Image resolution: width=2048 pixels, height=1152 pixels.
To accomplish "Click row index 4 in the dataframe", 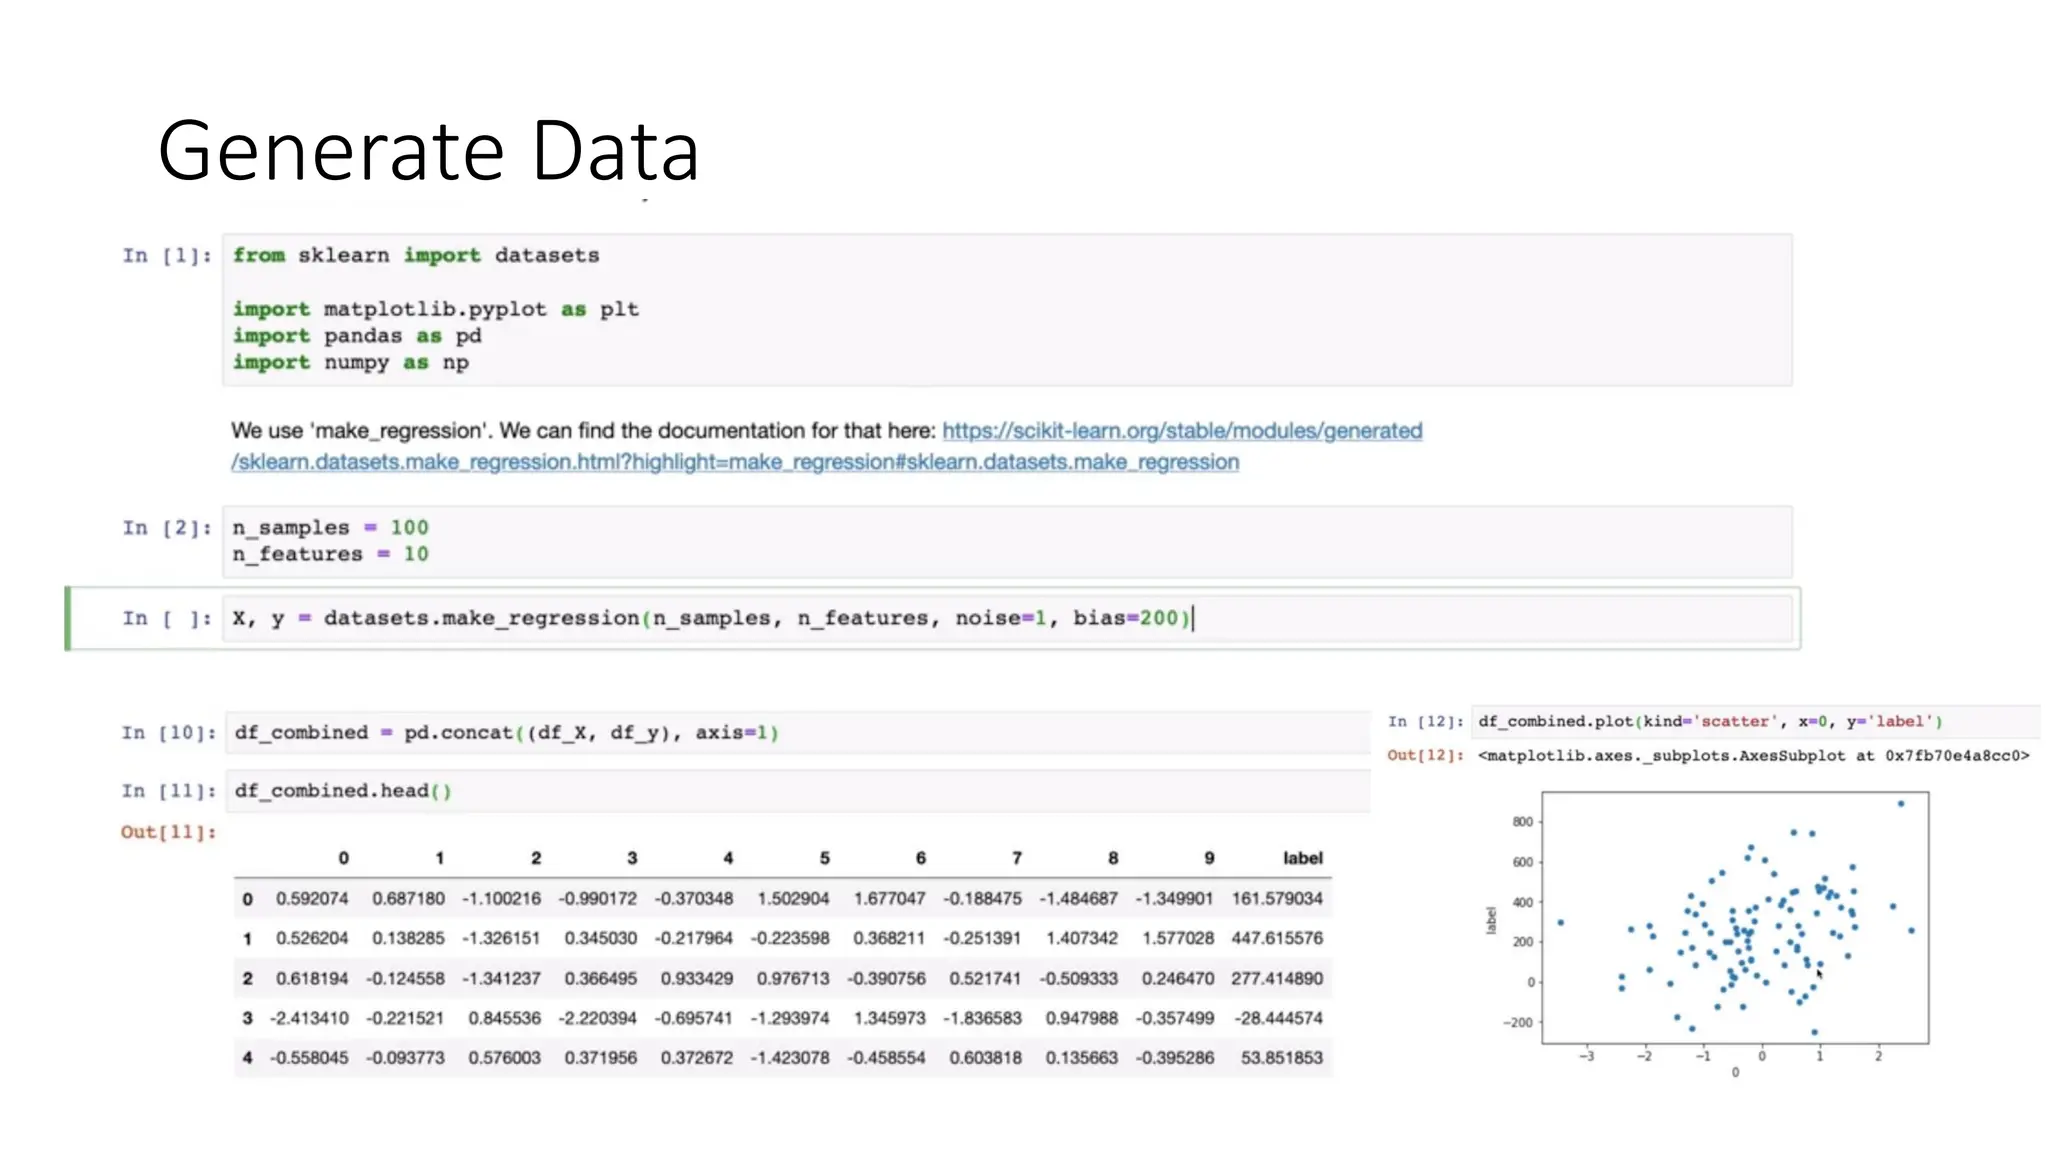I will [x=247, y=1058].
